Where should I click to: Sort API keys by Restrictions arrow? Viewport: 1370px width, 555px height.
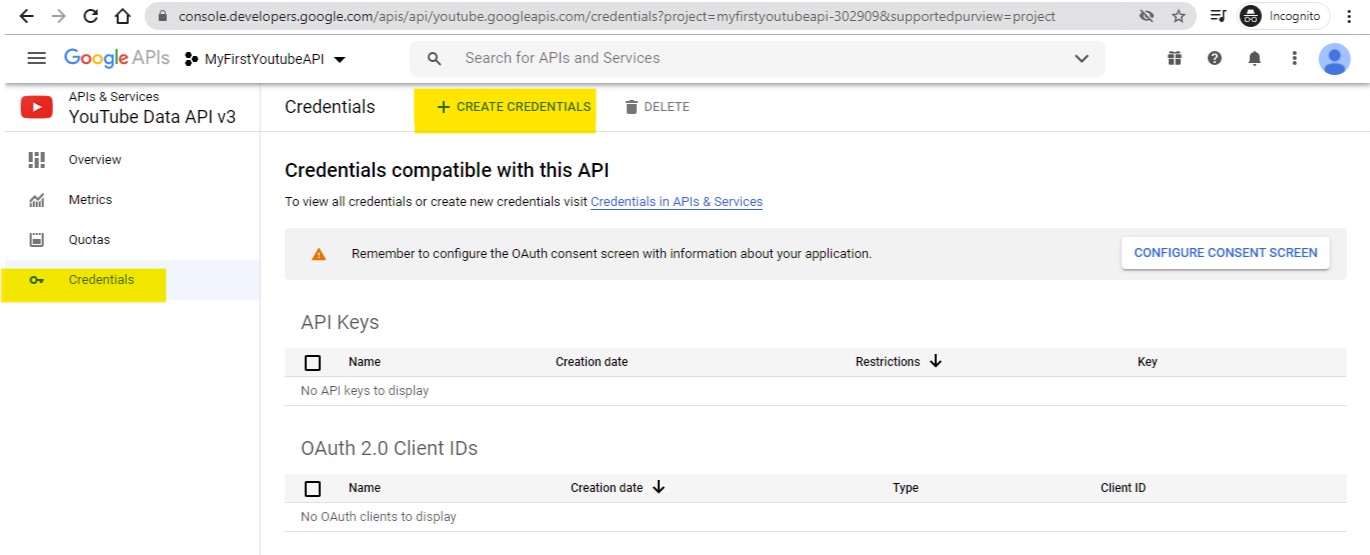pyautogui.click(x=935, y=361)
